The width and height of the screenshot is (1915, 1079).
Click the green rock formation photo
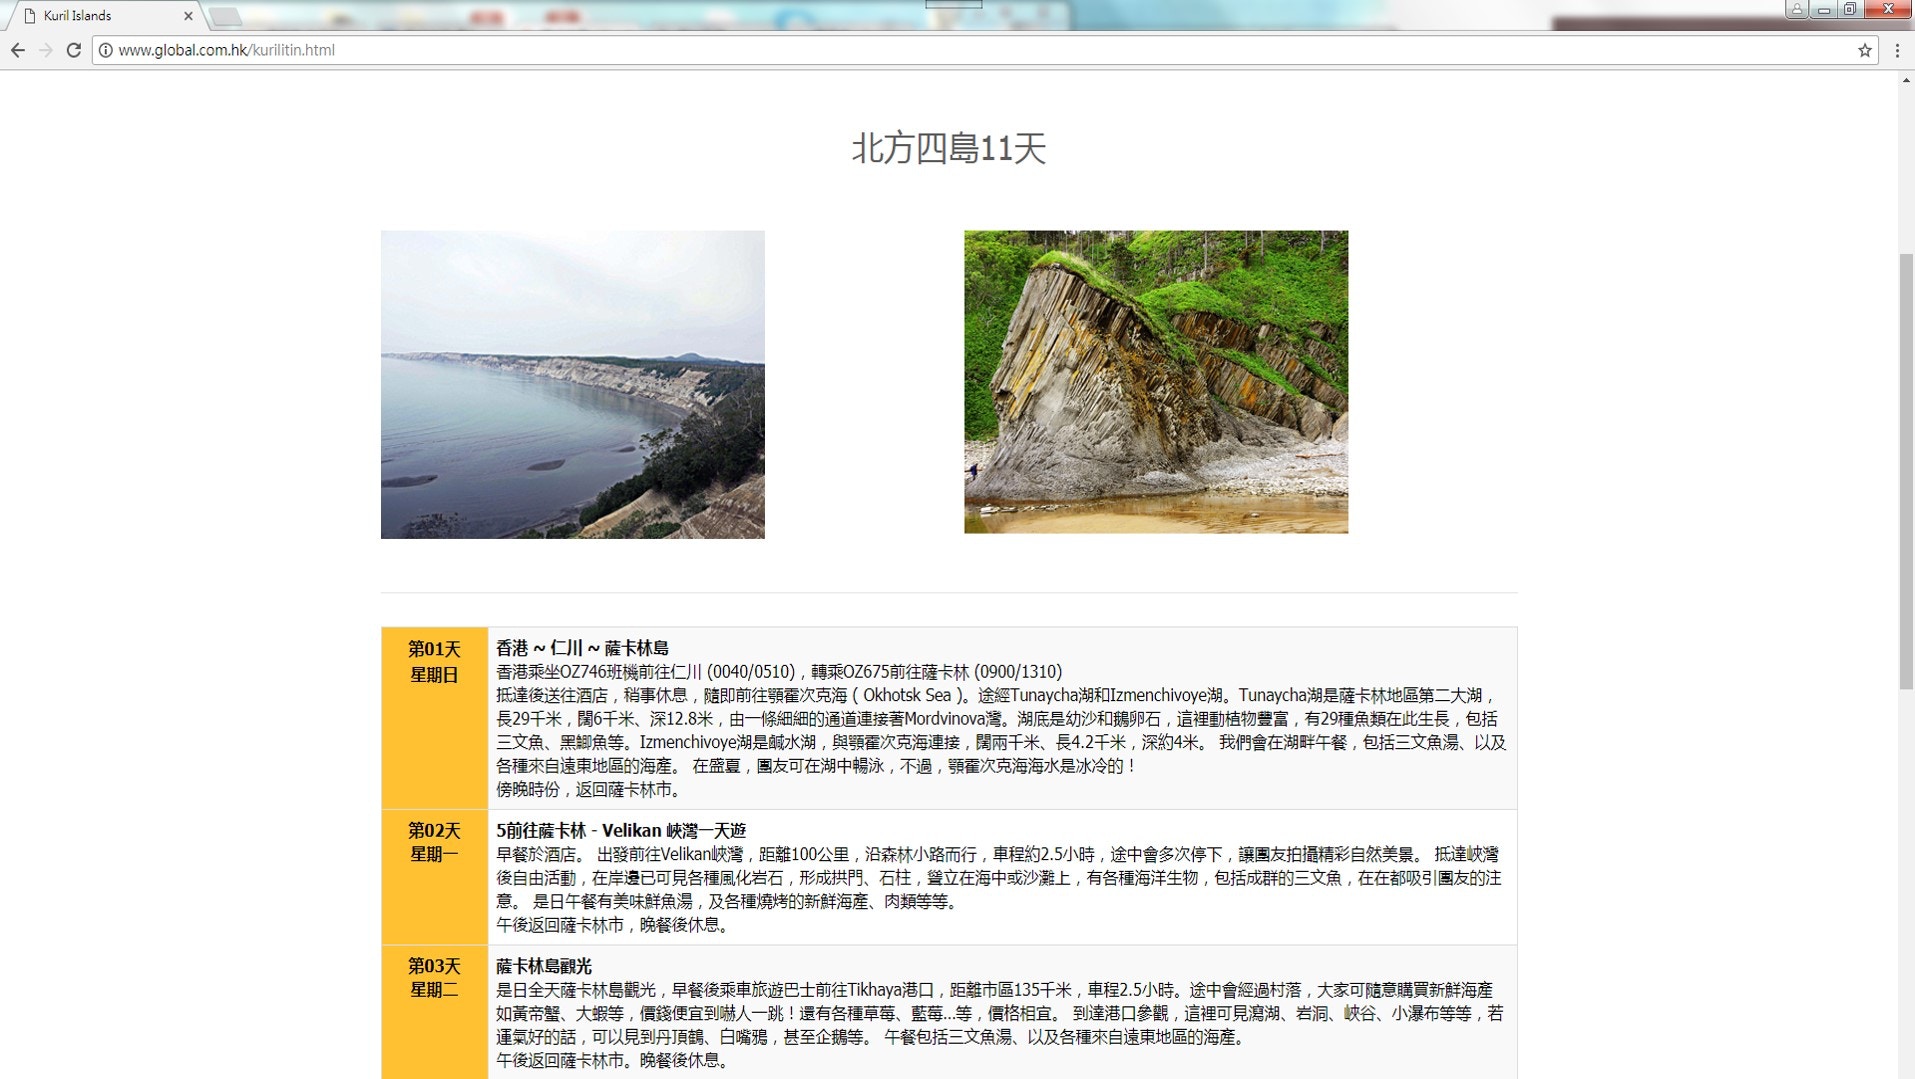[x=1155, y=381]
